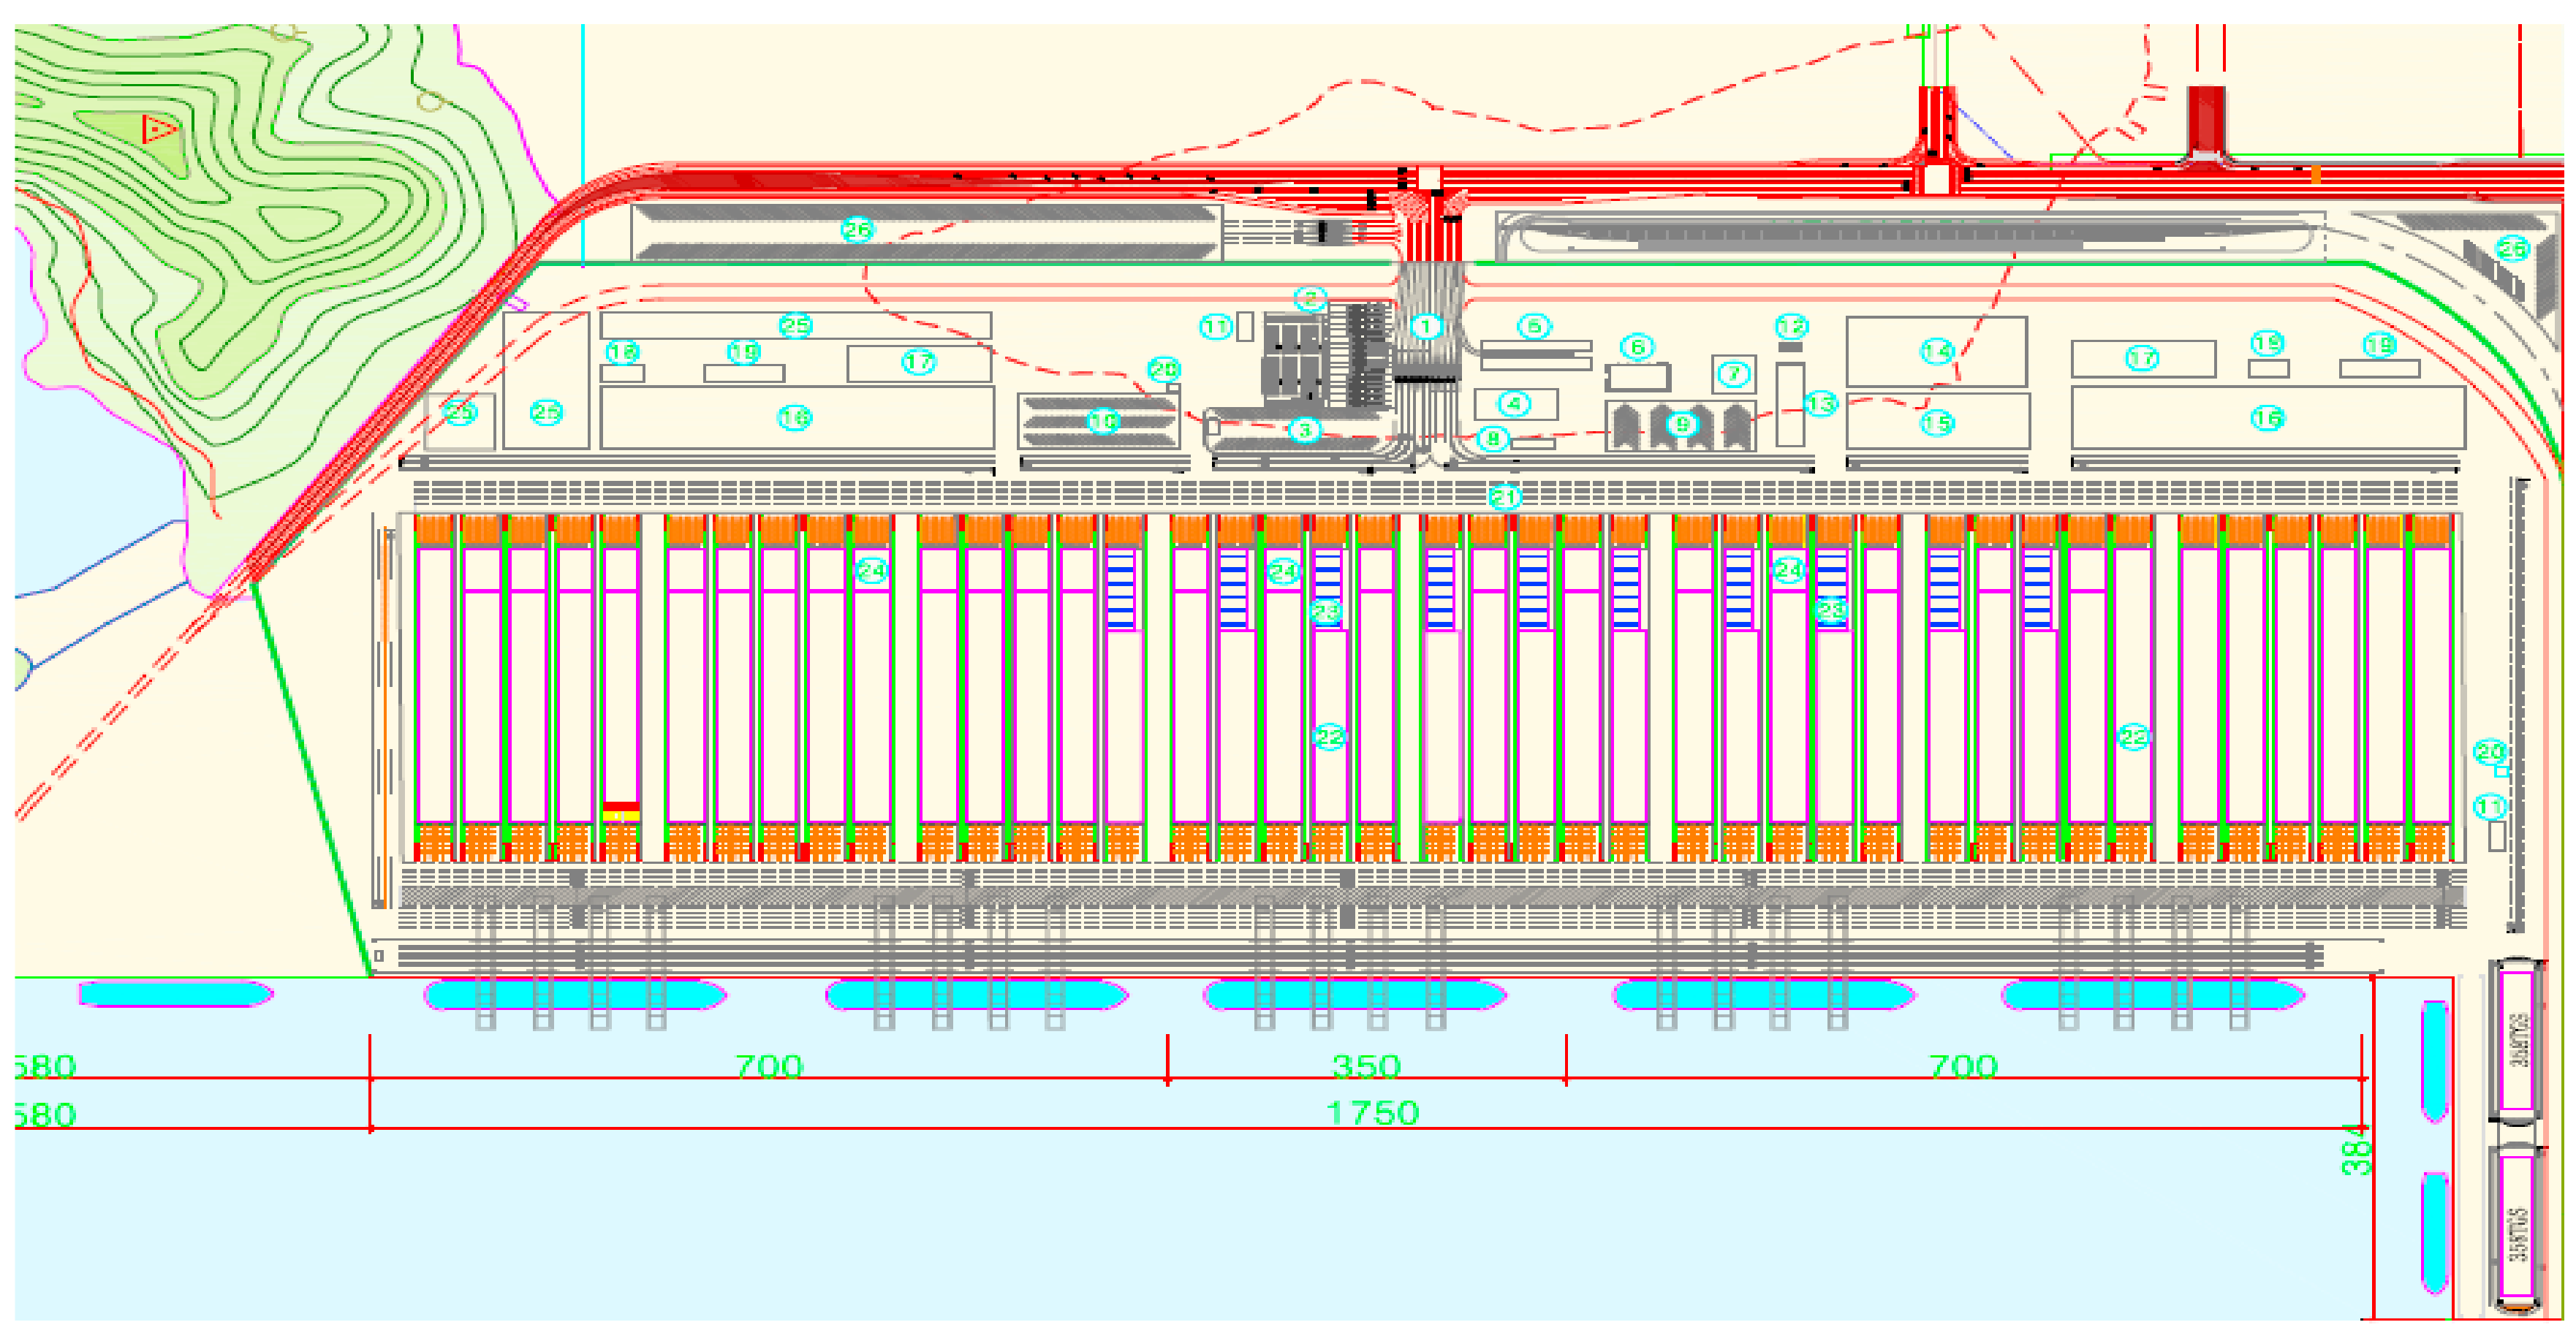Image resolution: width=2576 pixels, height=1333 pixels.
Task: Click the circled 3 marker on the curved lane
Action: click(x=1304, y=431)
